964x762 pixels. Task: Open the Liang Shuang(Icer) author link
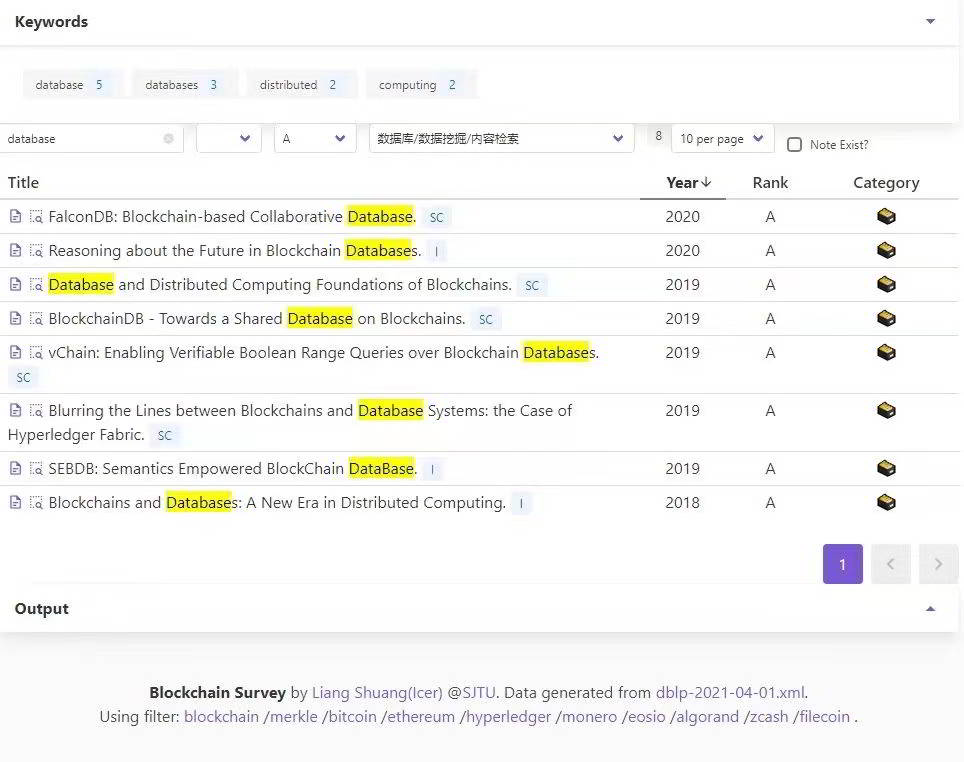click(377, 693)
